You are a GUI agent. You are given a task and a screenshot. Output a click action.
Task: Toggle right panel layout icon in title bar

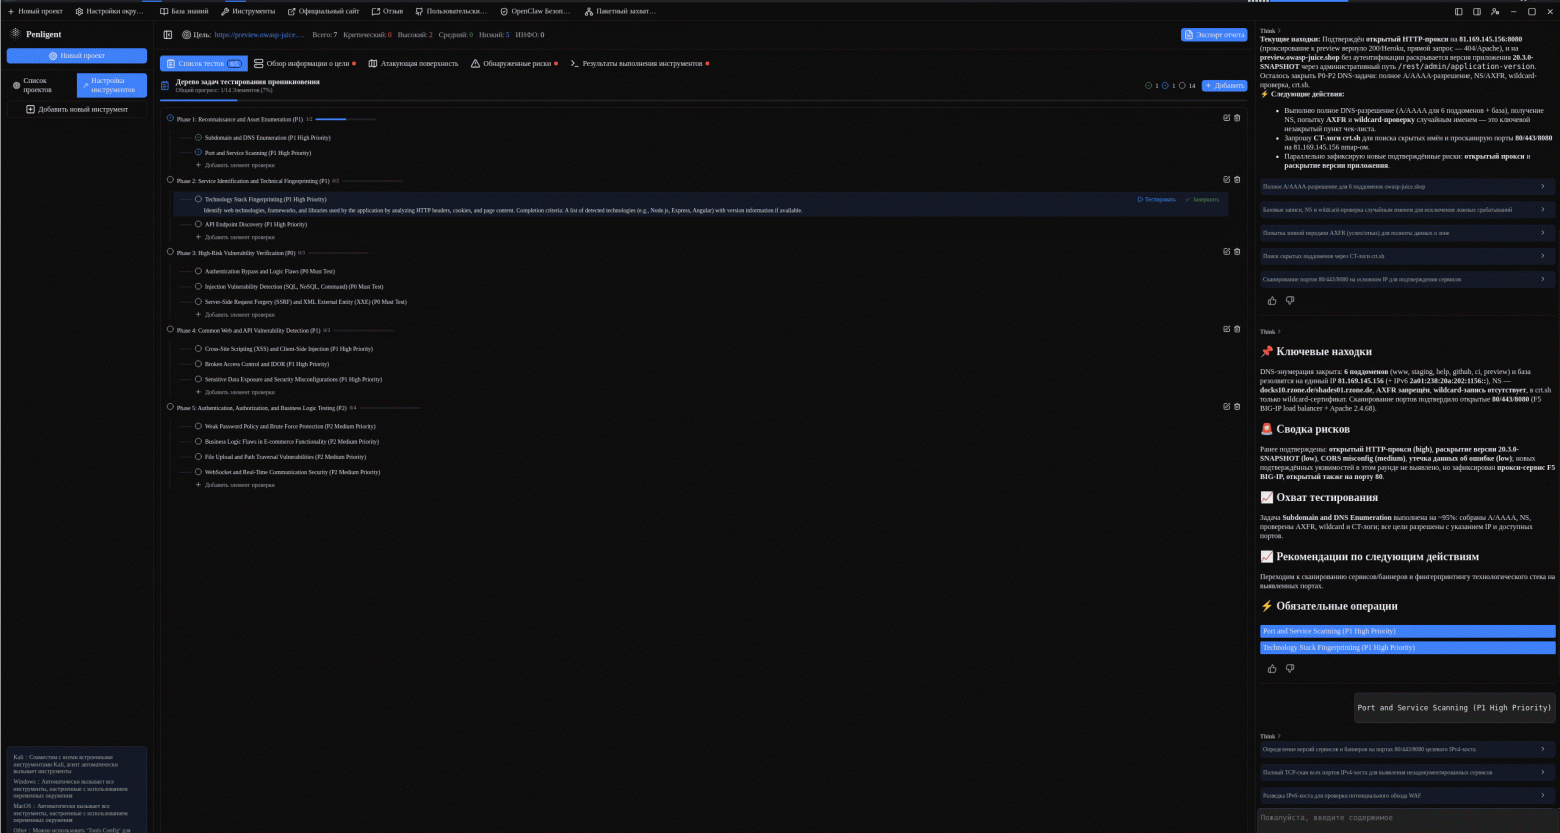pos(1477,11)
